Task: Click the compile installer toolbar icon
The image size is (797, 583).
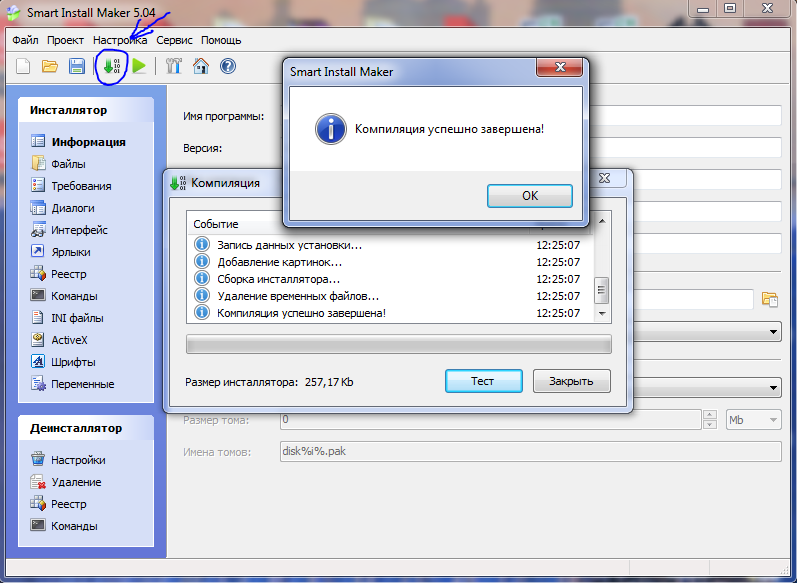Action: click(x=111, y=67)
